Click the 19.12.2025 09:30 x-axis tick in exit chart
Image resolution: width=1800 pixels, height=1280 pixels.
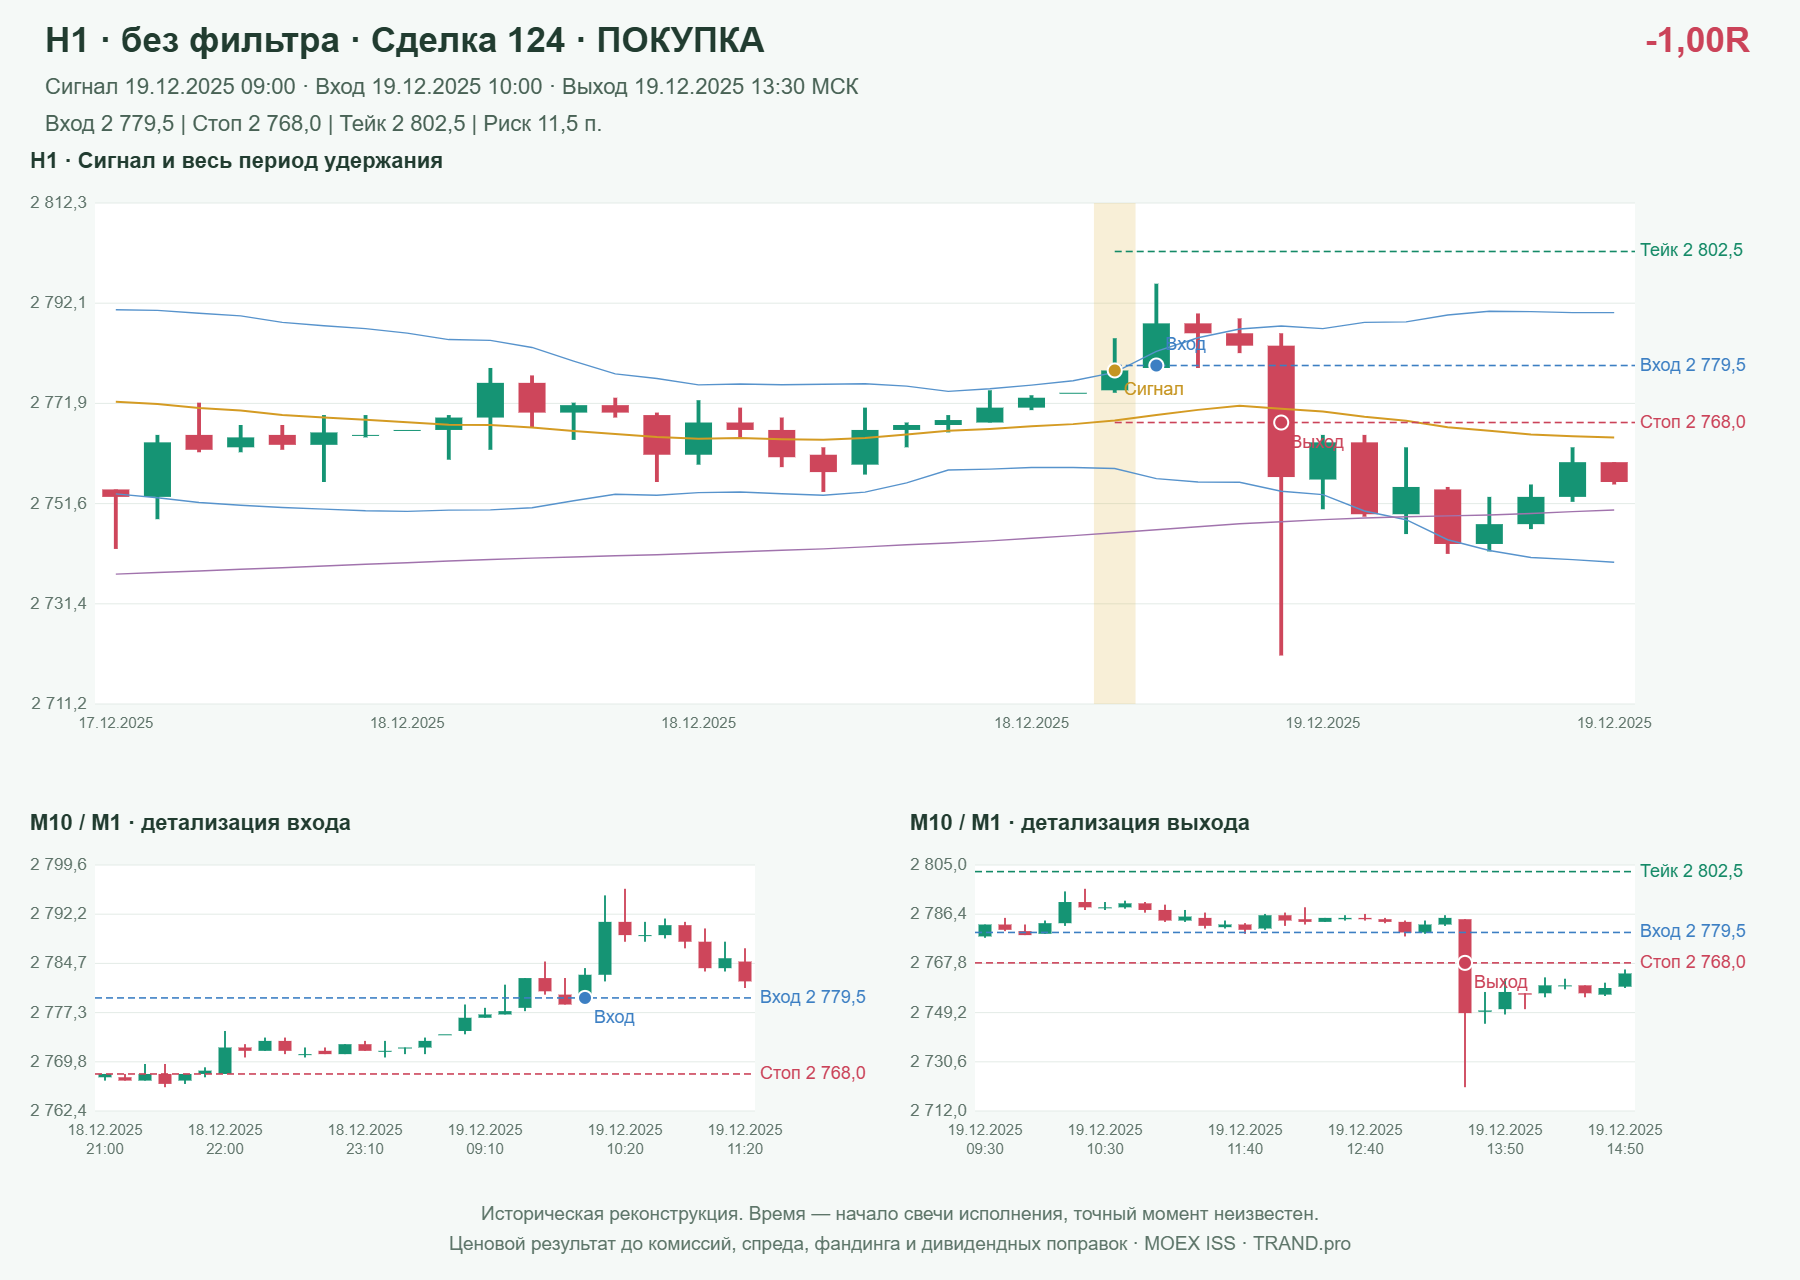tap(985, 1139)
